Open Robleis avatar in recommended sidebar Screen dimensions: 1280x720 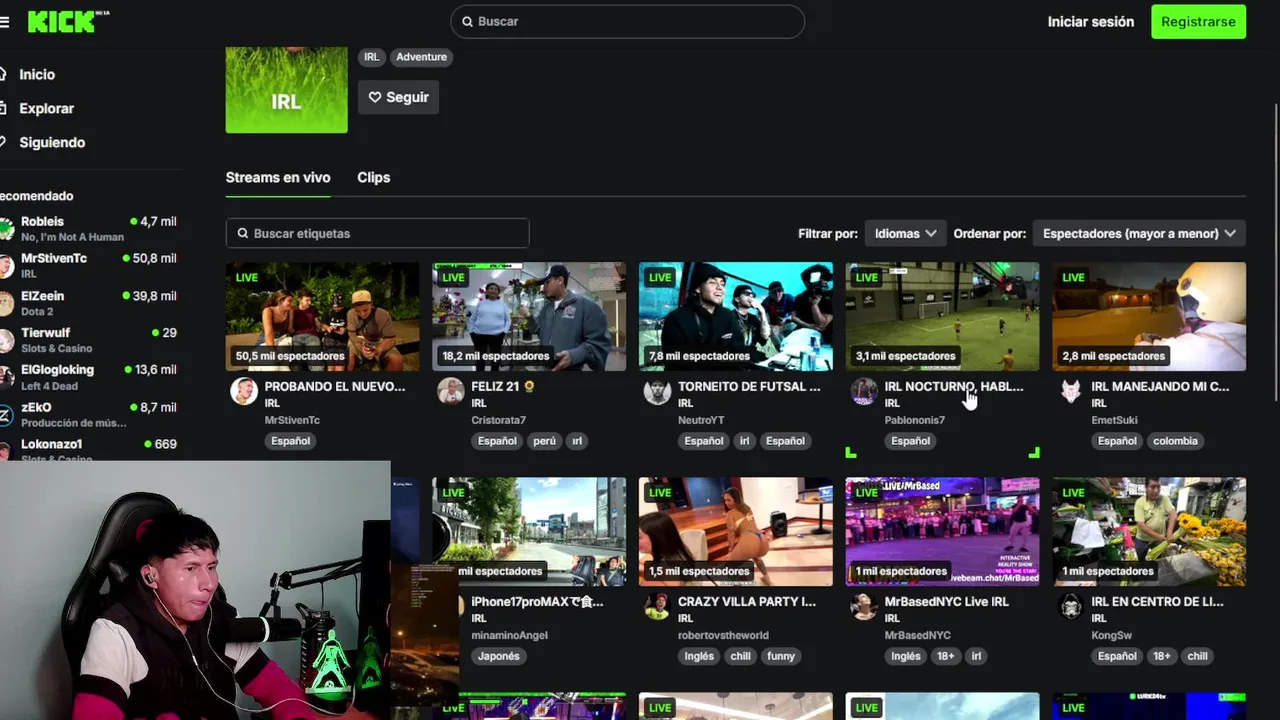click(x=6, y=229)
